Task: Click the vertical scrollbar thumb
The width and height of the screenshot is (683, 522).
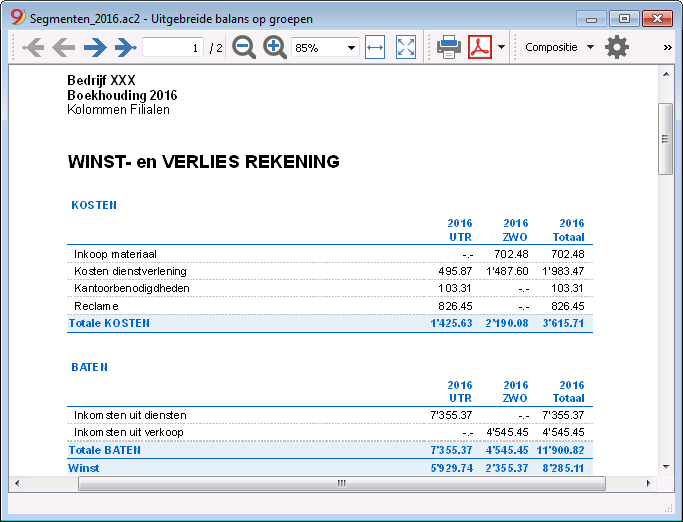Action: (x=665, y=139)
